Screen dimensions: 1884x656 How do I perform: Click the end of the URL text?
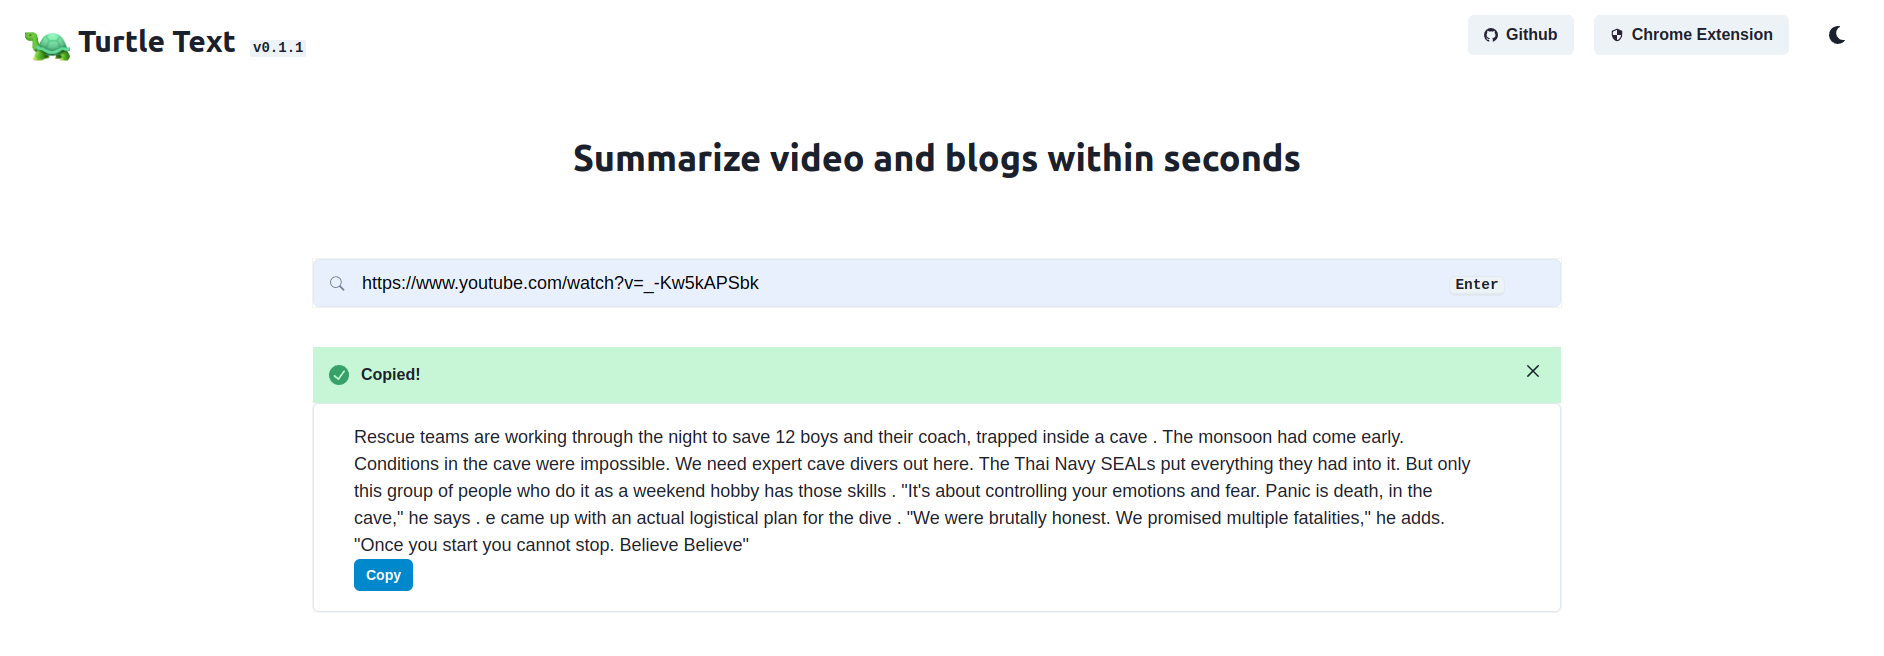[x=758, y=283]
